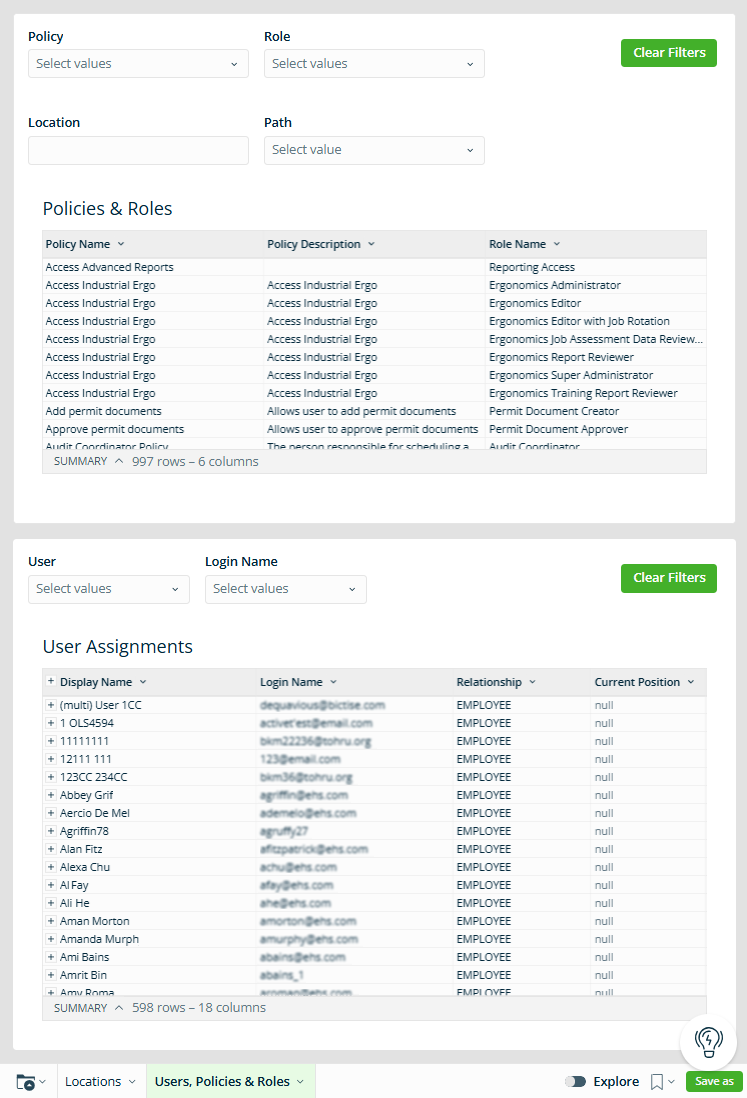
Task: Open Role Name column header menu arrow
Action: (557, 244)
